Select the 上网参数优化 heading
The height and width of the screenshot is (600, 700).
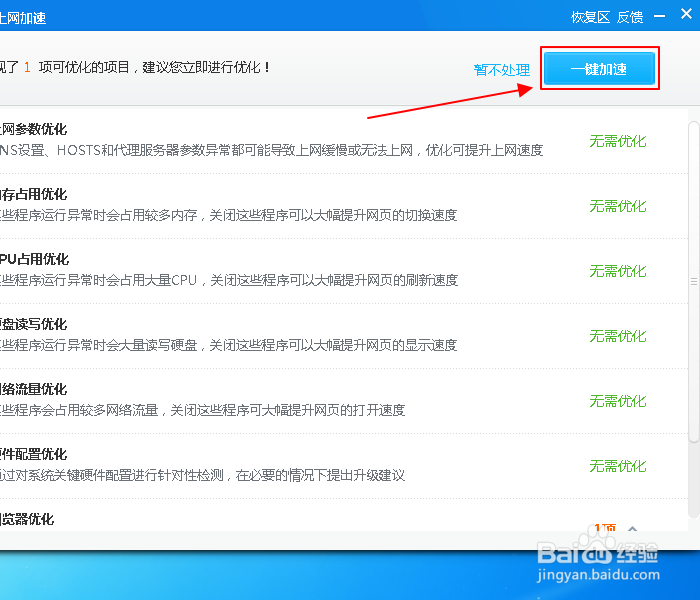pyautogui.click(x=33, y=129)
